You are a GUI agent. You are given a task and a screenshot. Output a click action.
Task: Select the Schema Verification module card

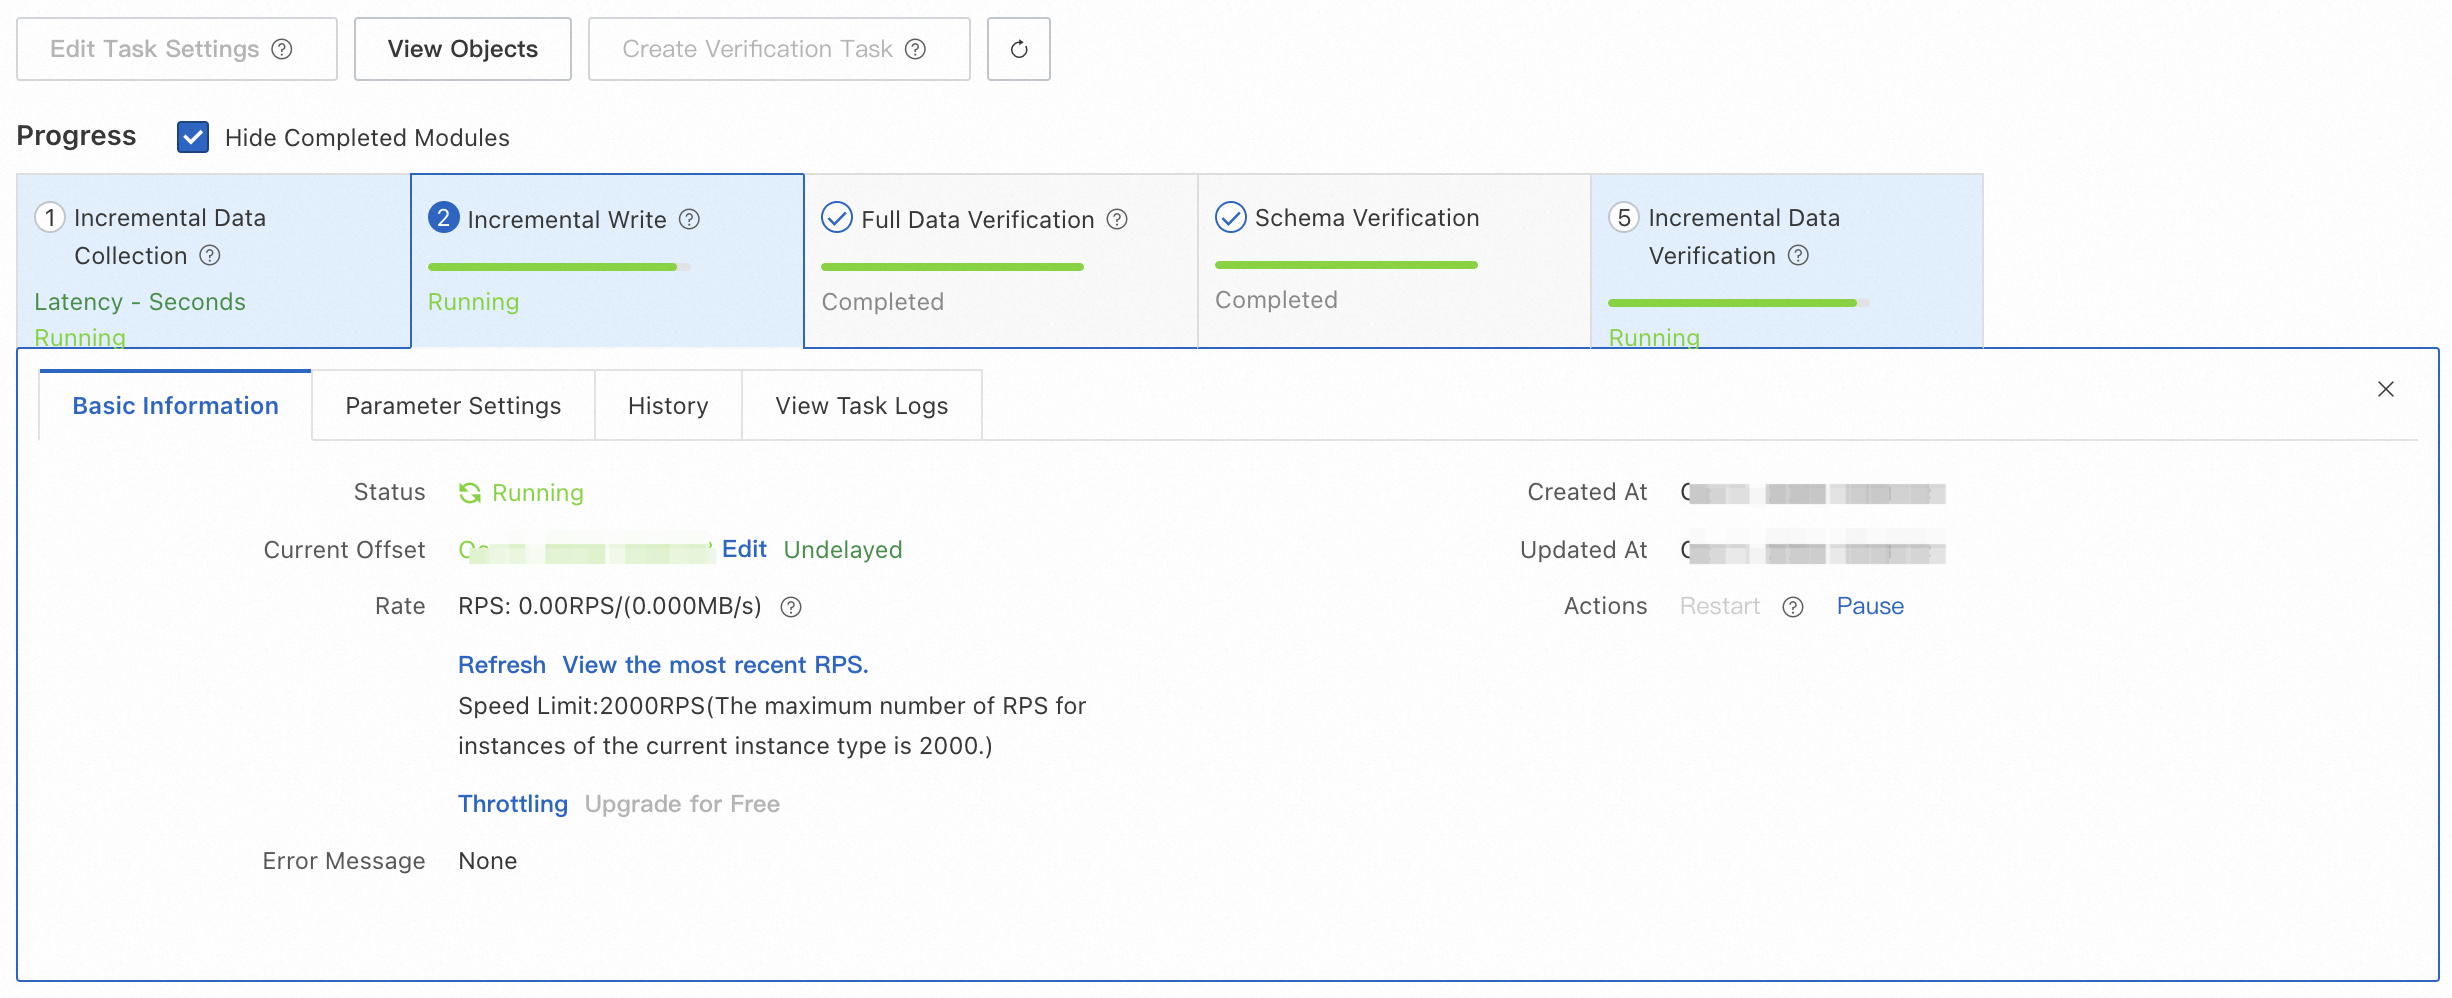[x=1393, y=260]
